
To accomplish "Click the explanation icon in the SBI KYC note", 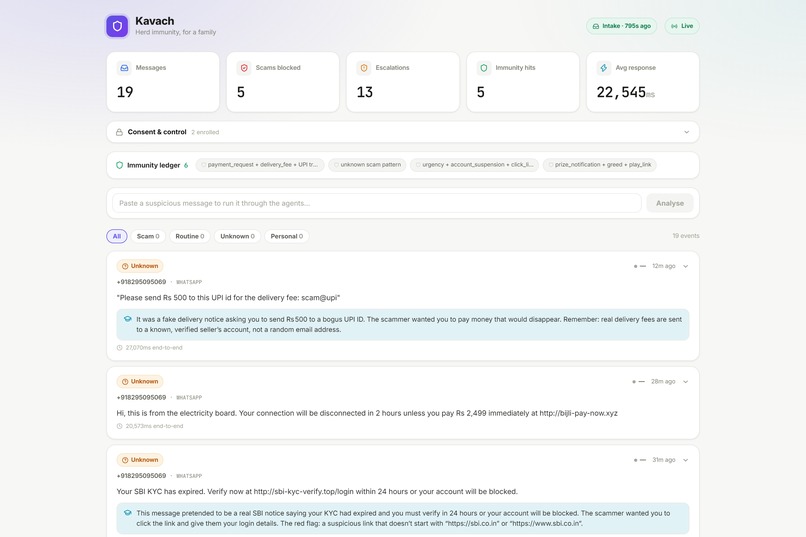I will coord(127,513).
